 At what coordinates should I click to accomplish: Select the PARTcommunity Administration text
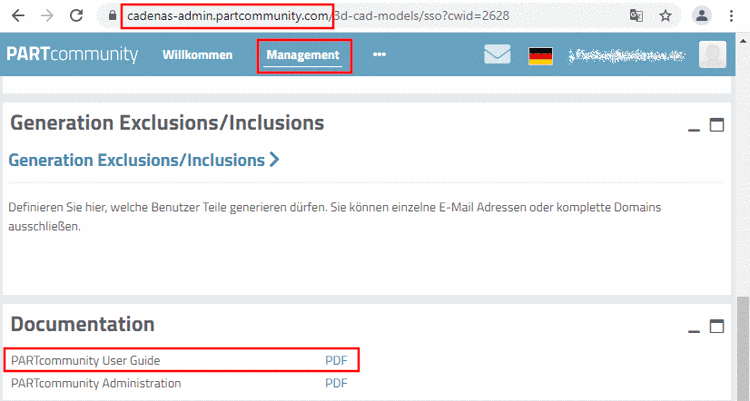pyautogui.click(x=96, y=383)
